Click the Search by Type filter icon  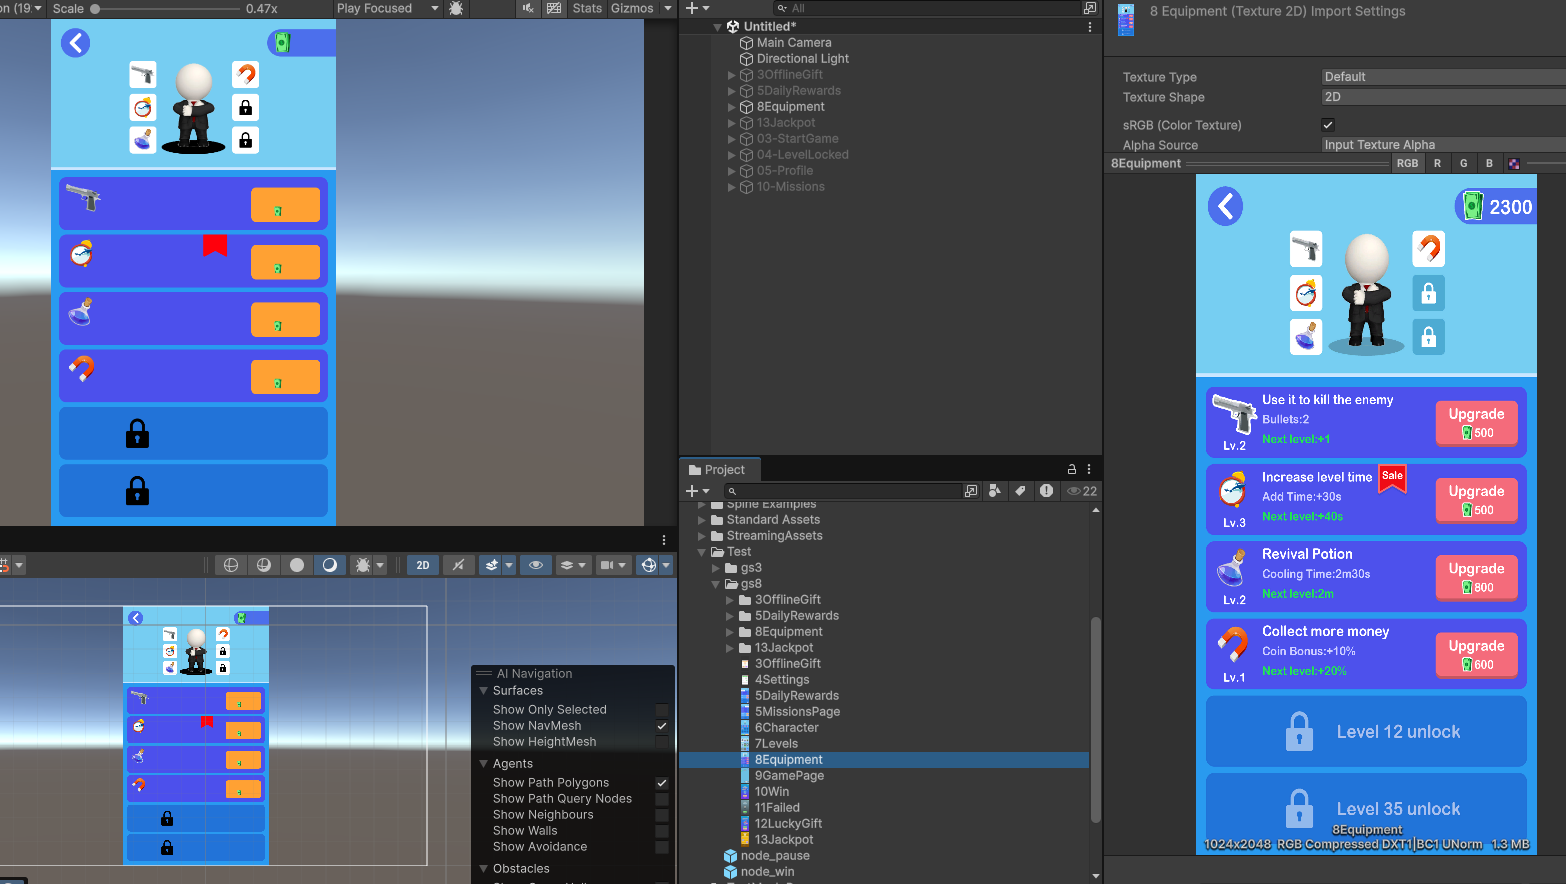(x=994, y=491)
